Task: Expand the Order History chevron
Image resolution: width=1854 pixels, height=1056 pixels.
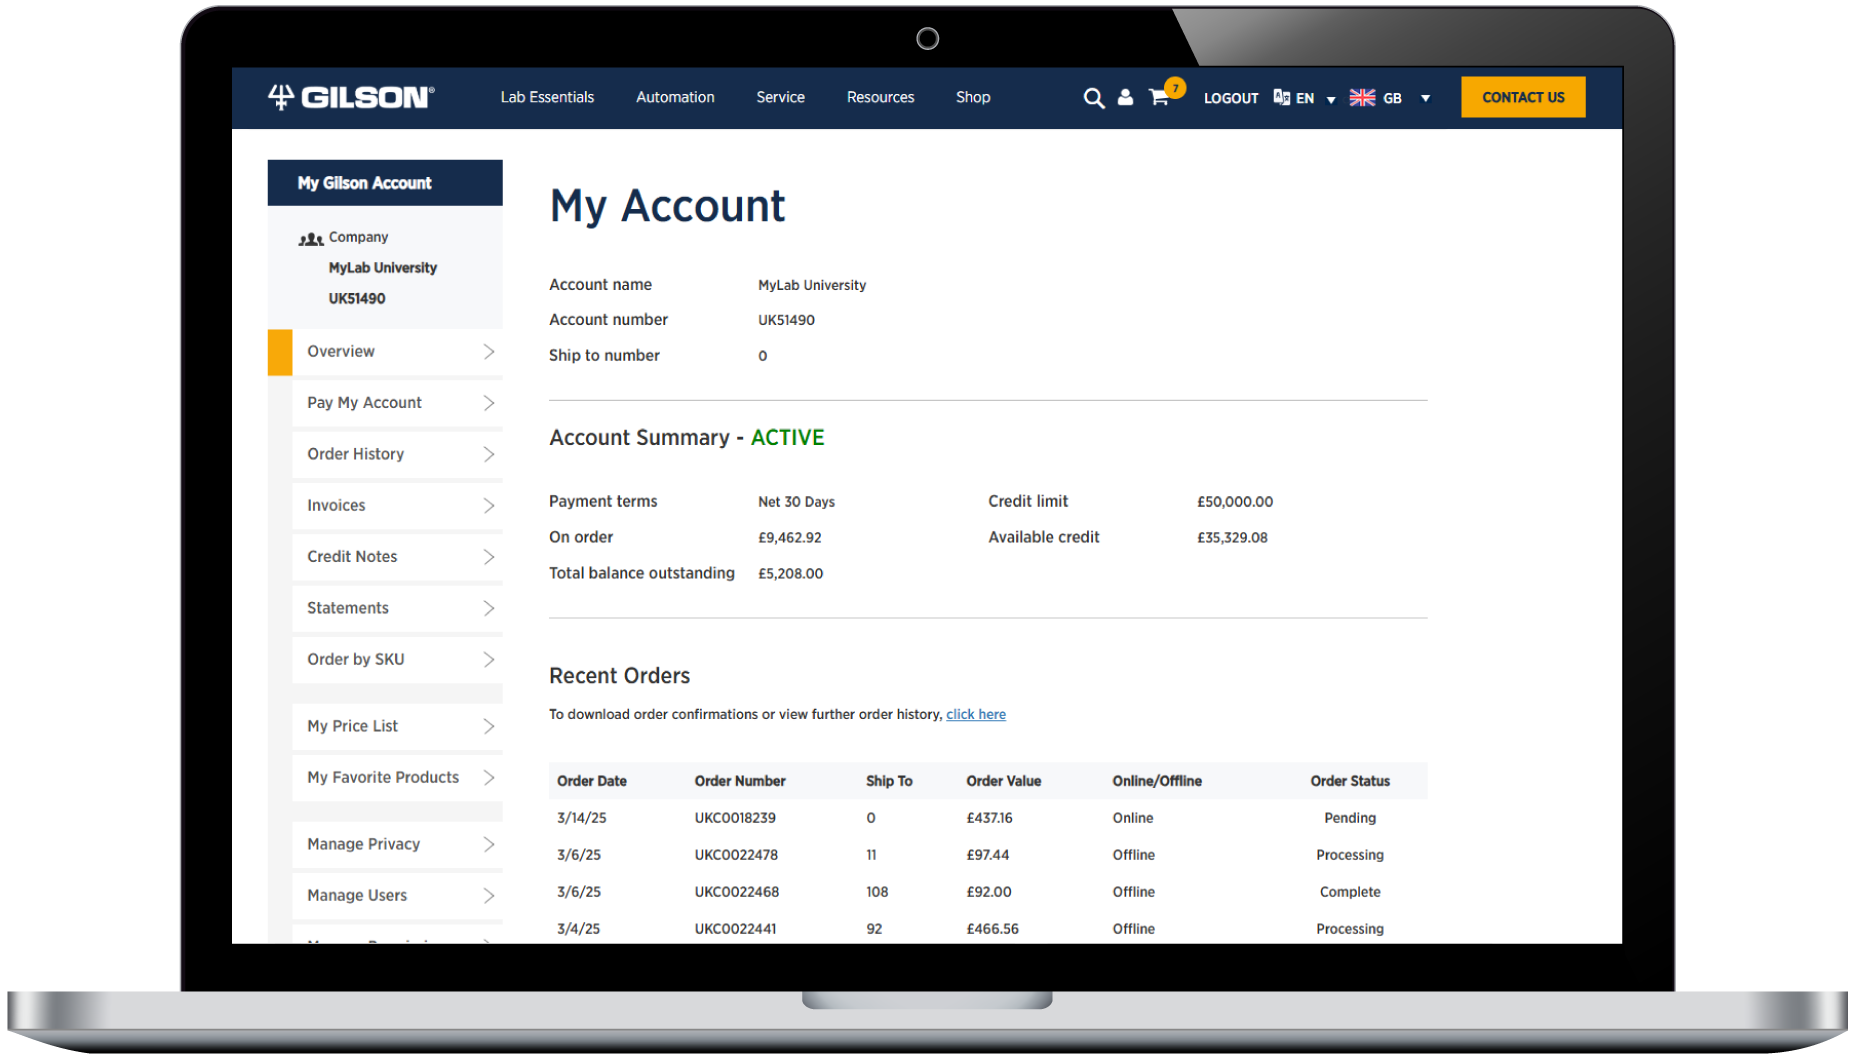Action: [489, 454]
